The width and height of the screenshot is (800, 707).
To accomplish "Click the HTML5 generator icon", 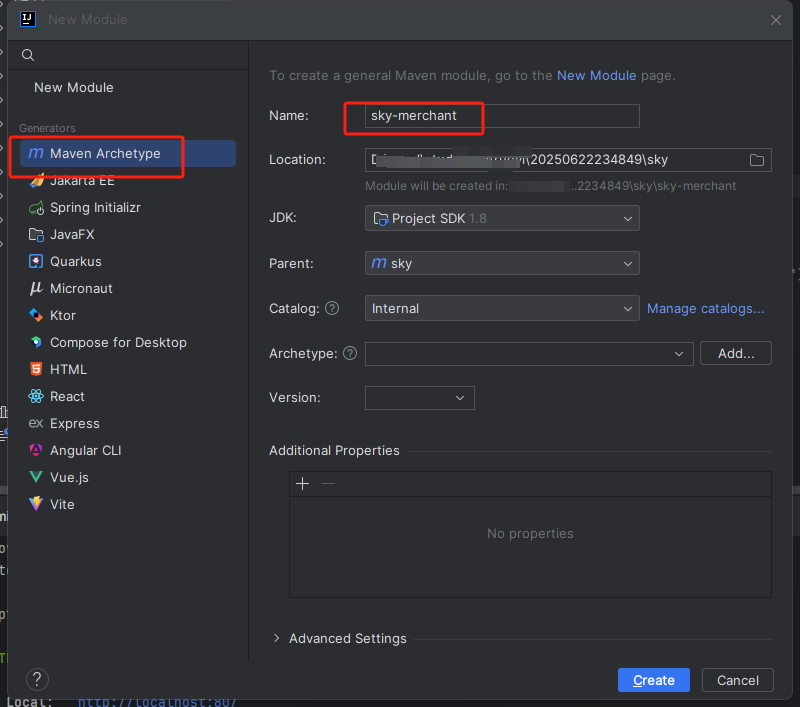I will (36, 369).
